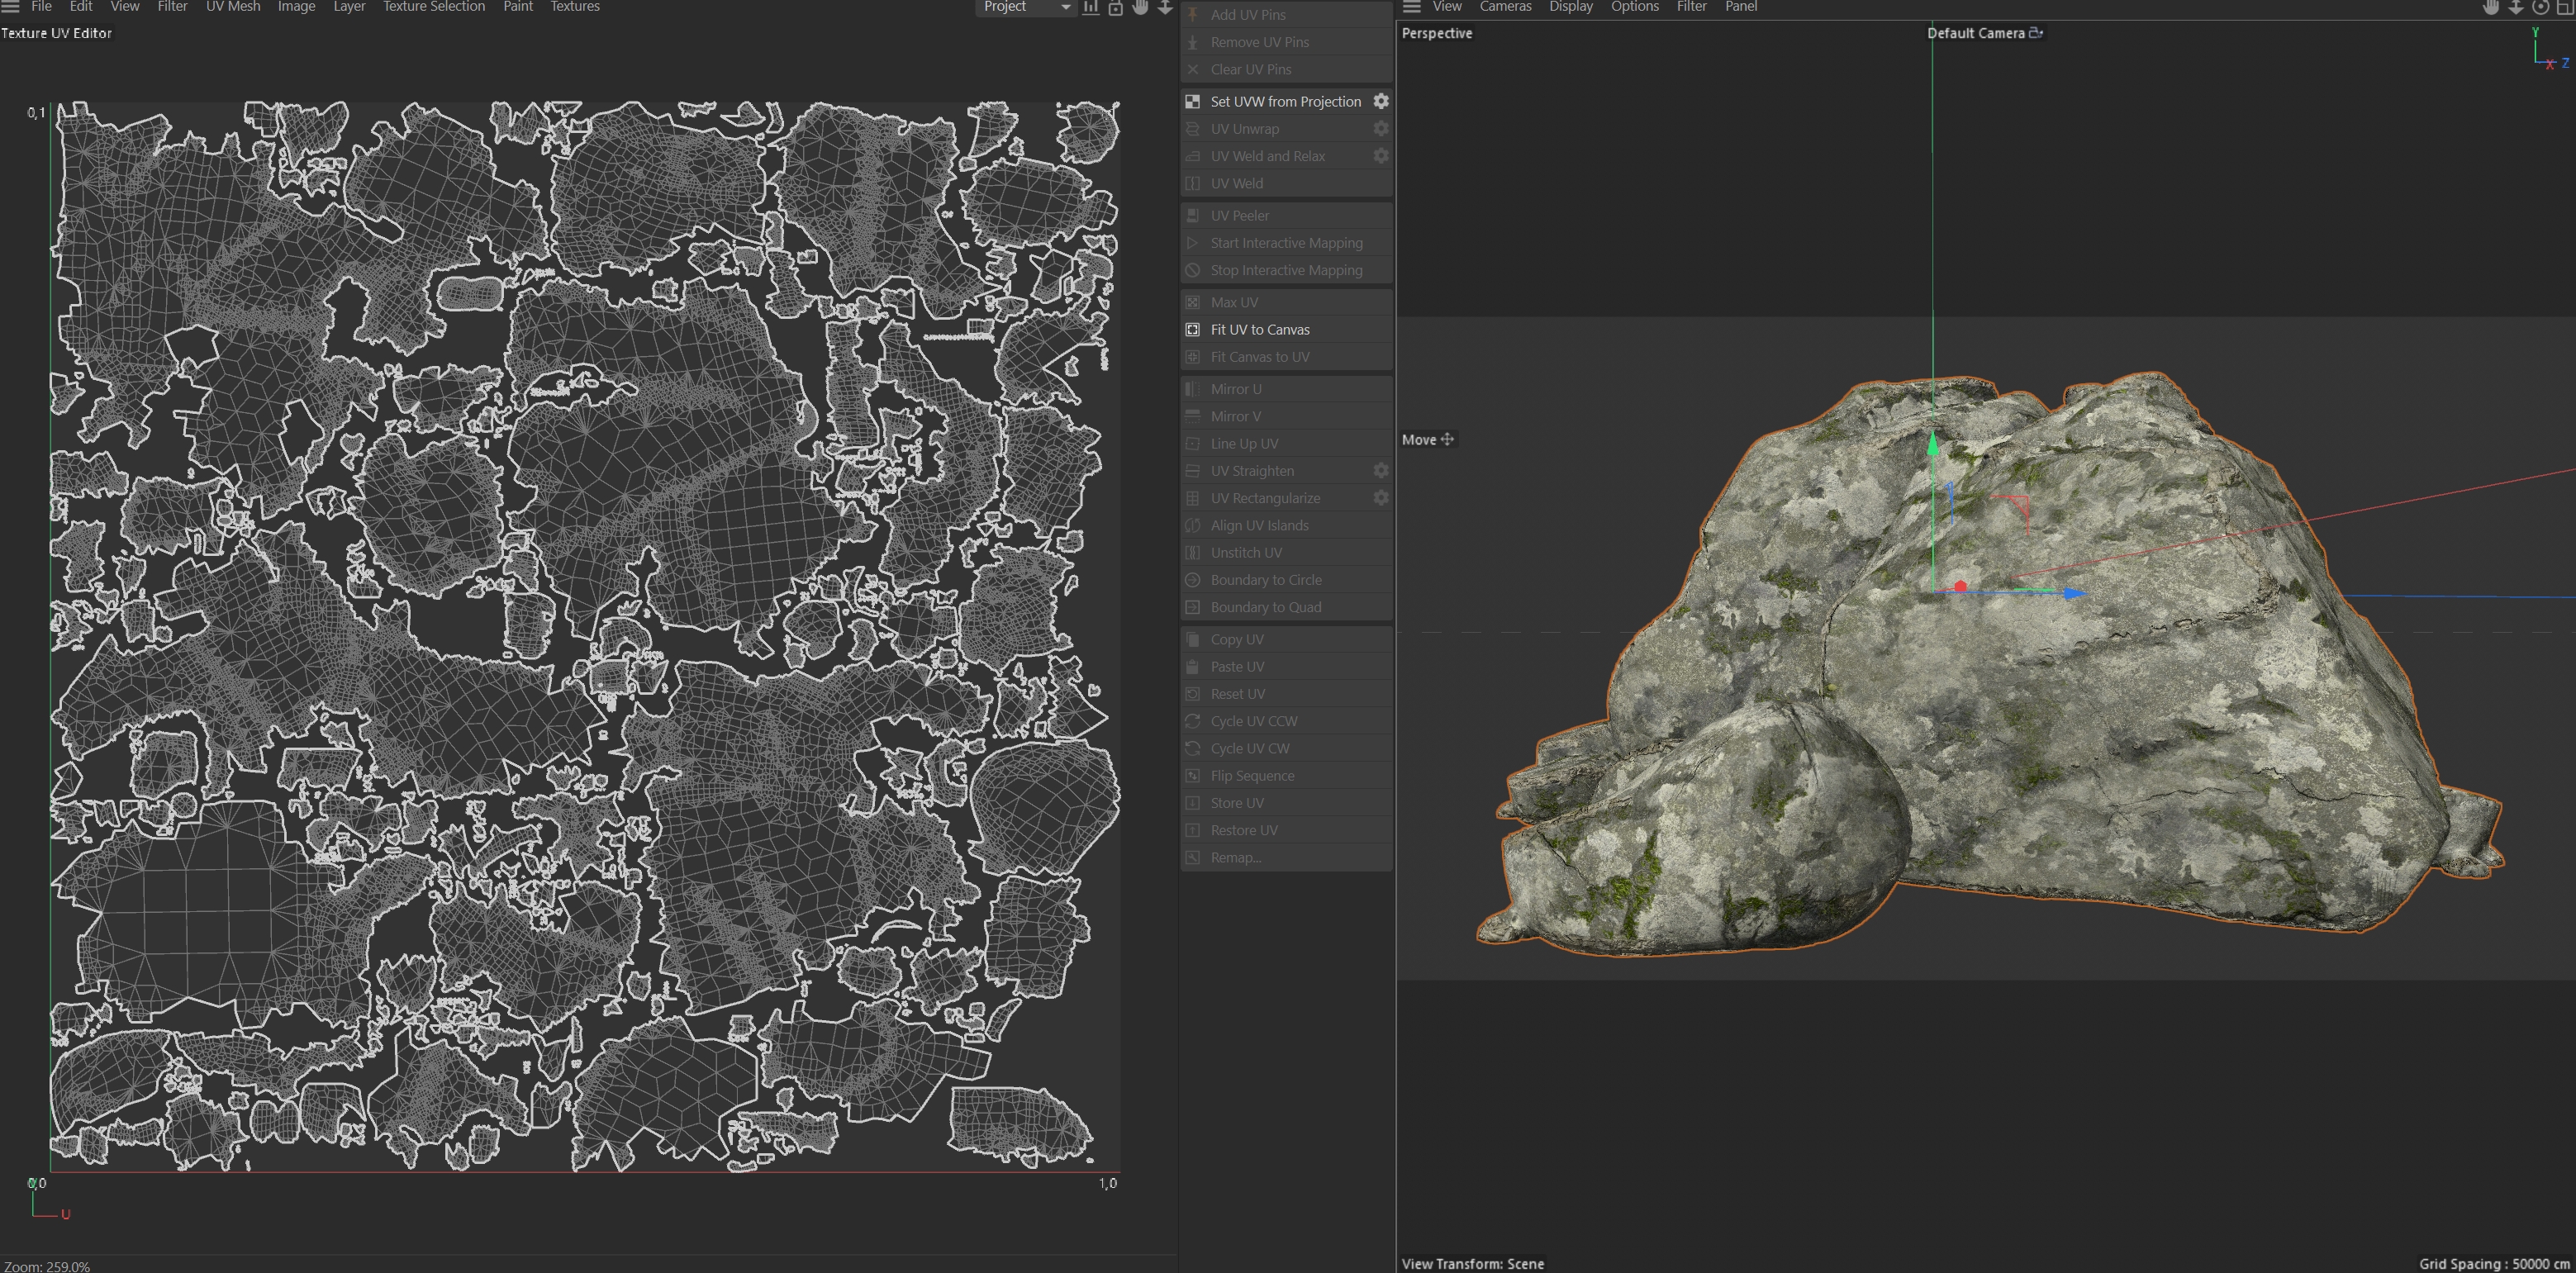Toggle the UV editor lock icon
Image resolution: width=2576 pixels, height=1273 pixels.
[1115, 7]
